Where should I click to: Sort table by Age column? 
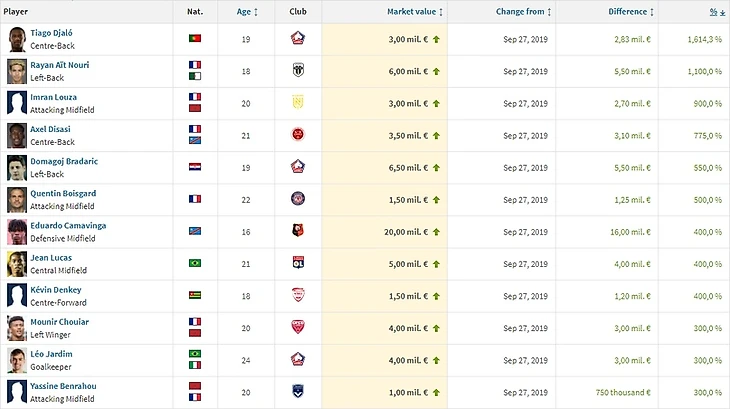246,11
